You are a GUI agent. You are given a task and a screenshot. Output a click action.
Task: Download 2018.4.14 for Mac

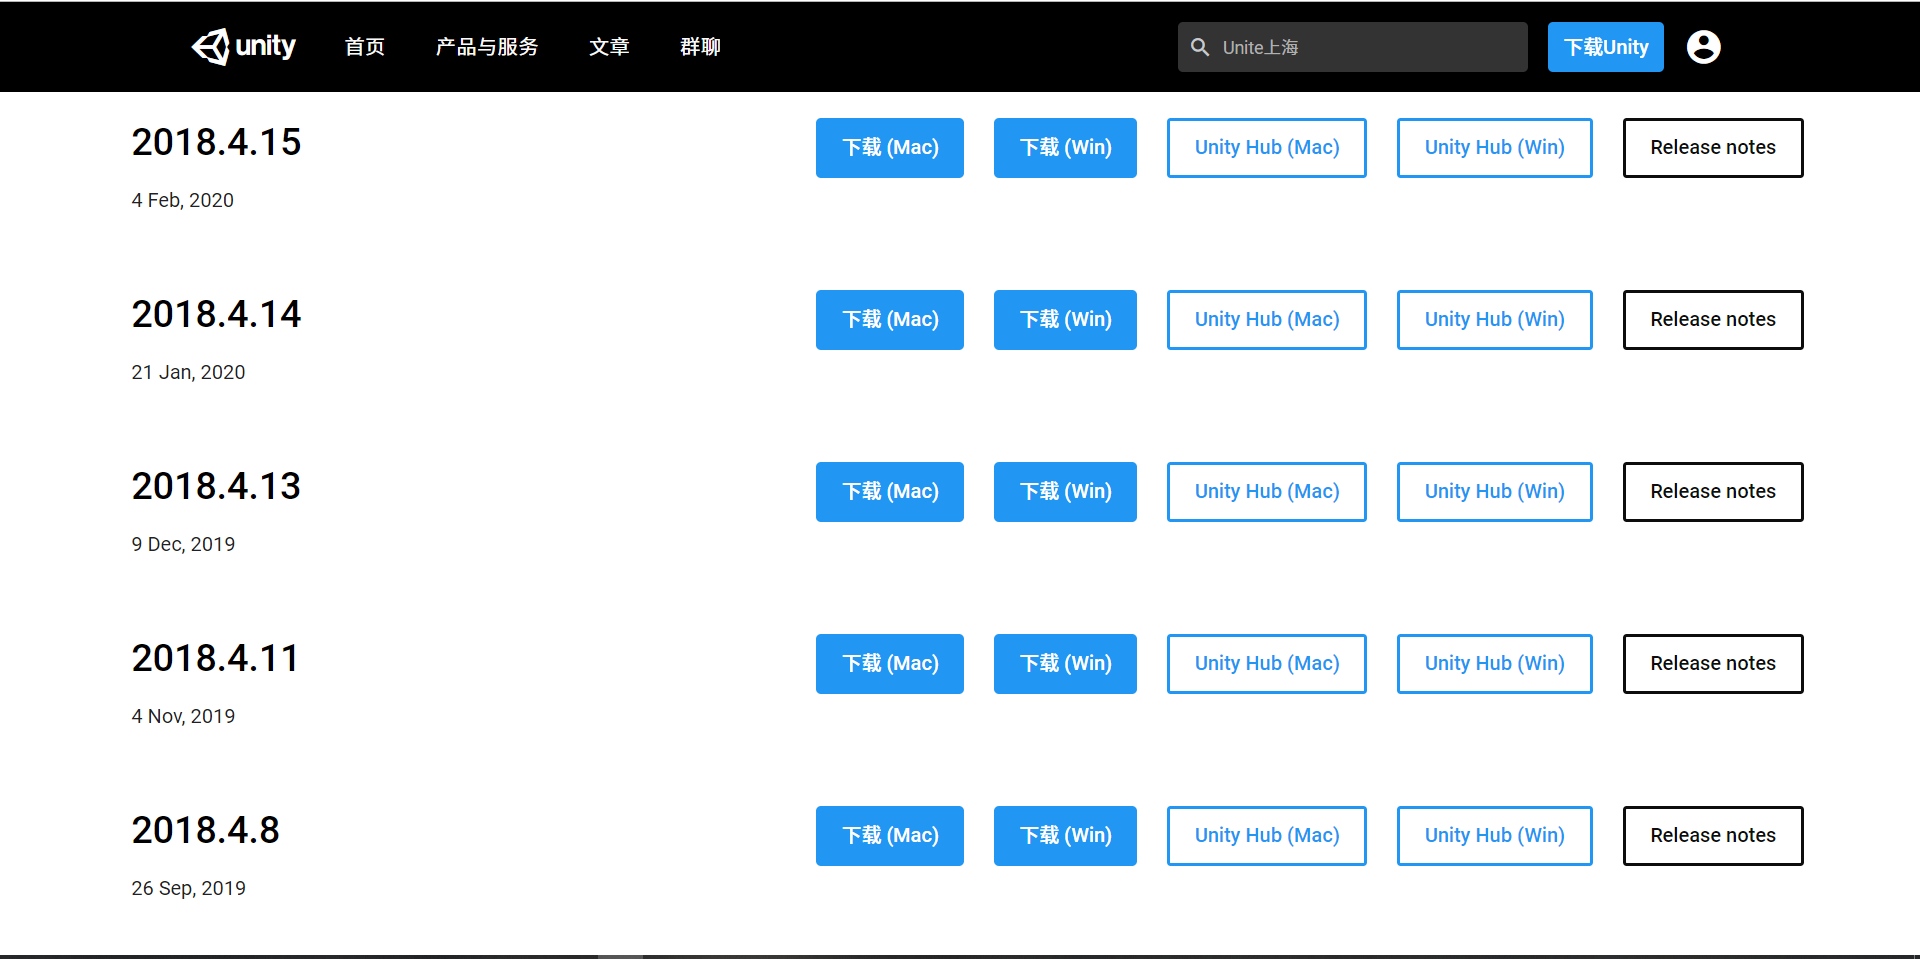890,320
